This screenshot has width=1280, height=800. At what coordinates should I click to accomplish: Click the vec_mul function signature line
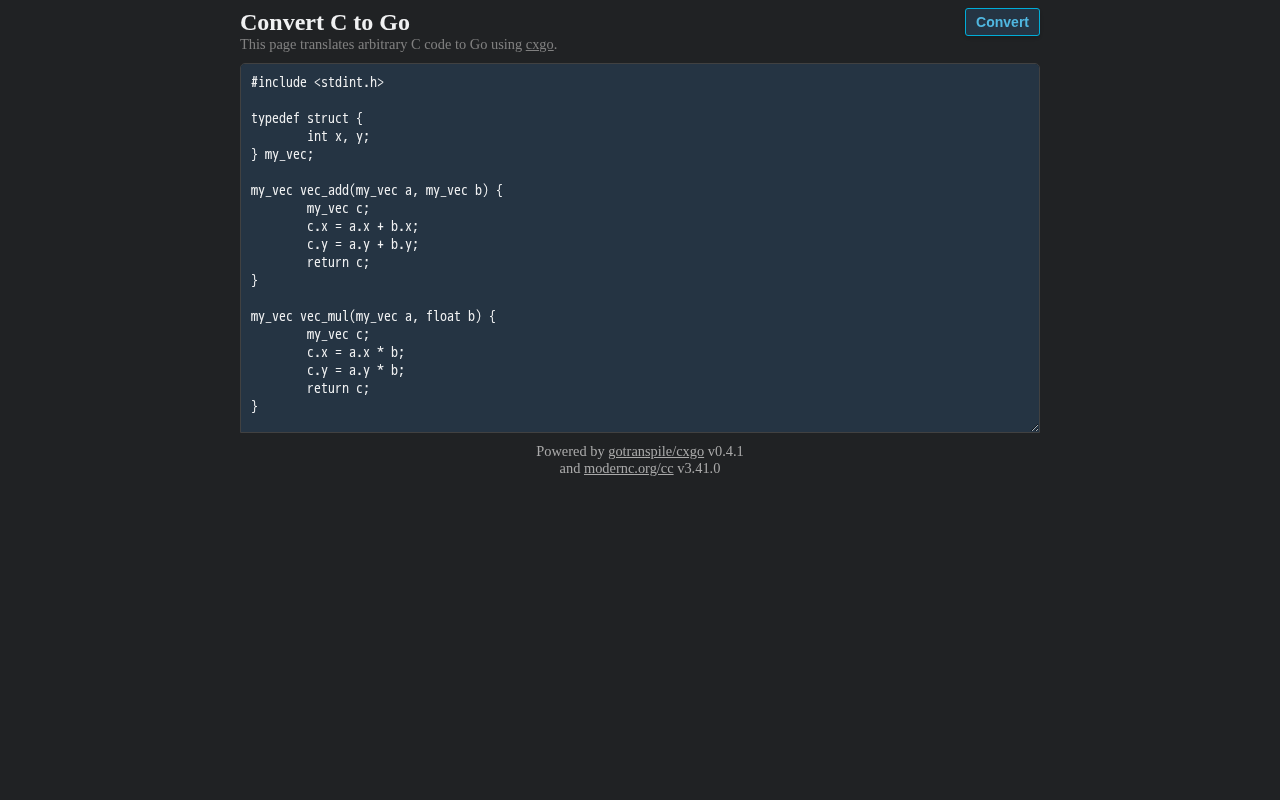[x=373, y=316]
